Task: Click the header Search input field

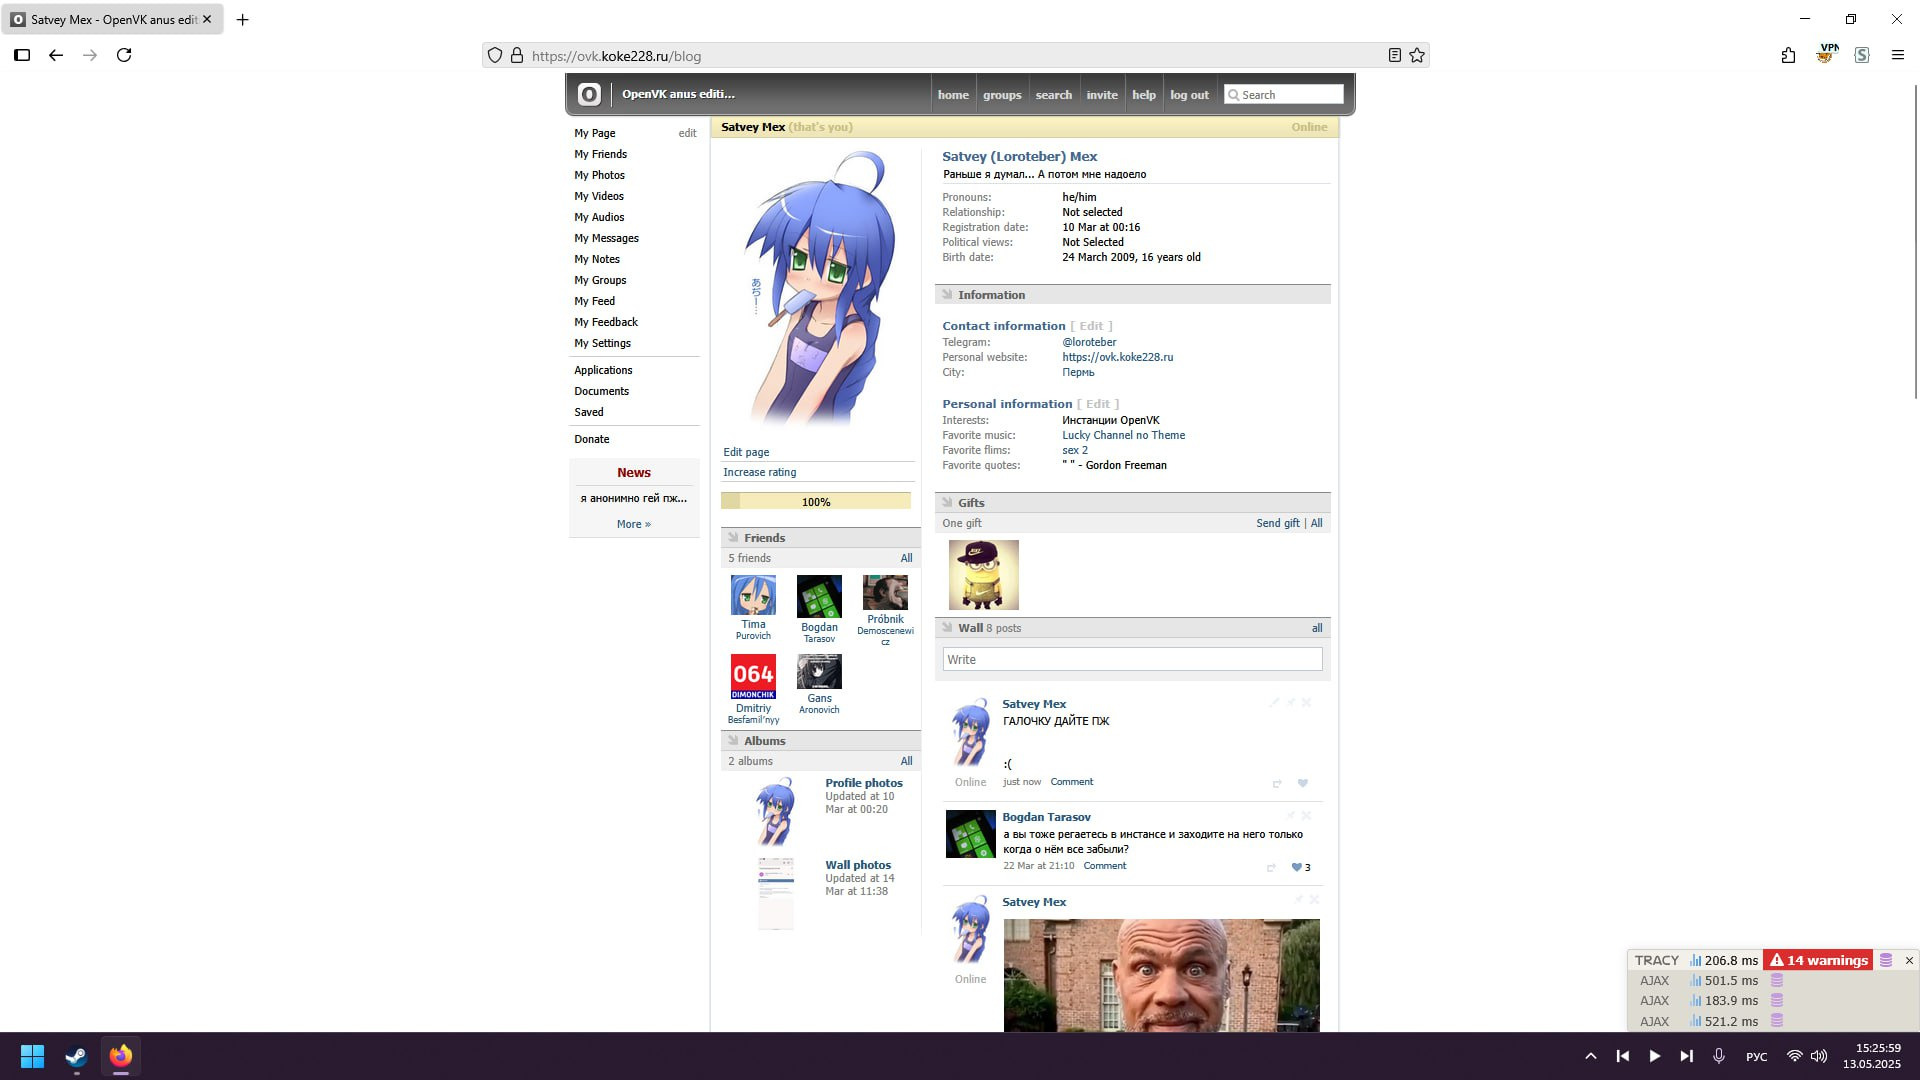Action: 1284,95
